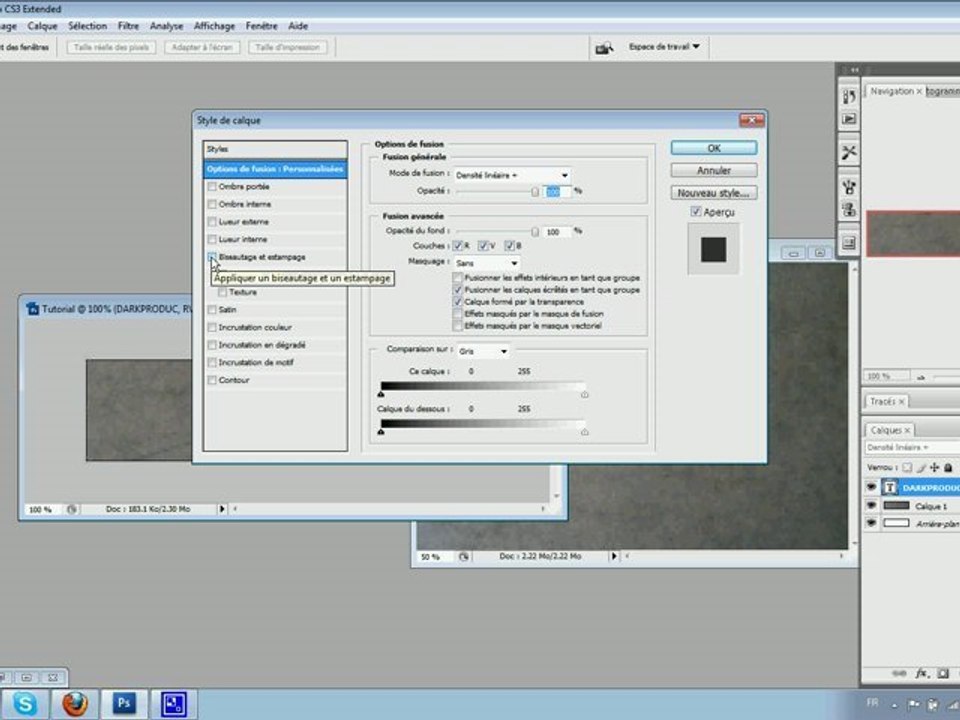This screenshot has width=960, height=720.
Task: Open Skype from the taskbar
Action: 25,703
